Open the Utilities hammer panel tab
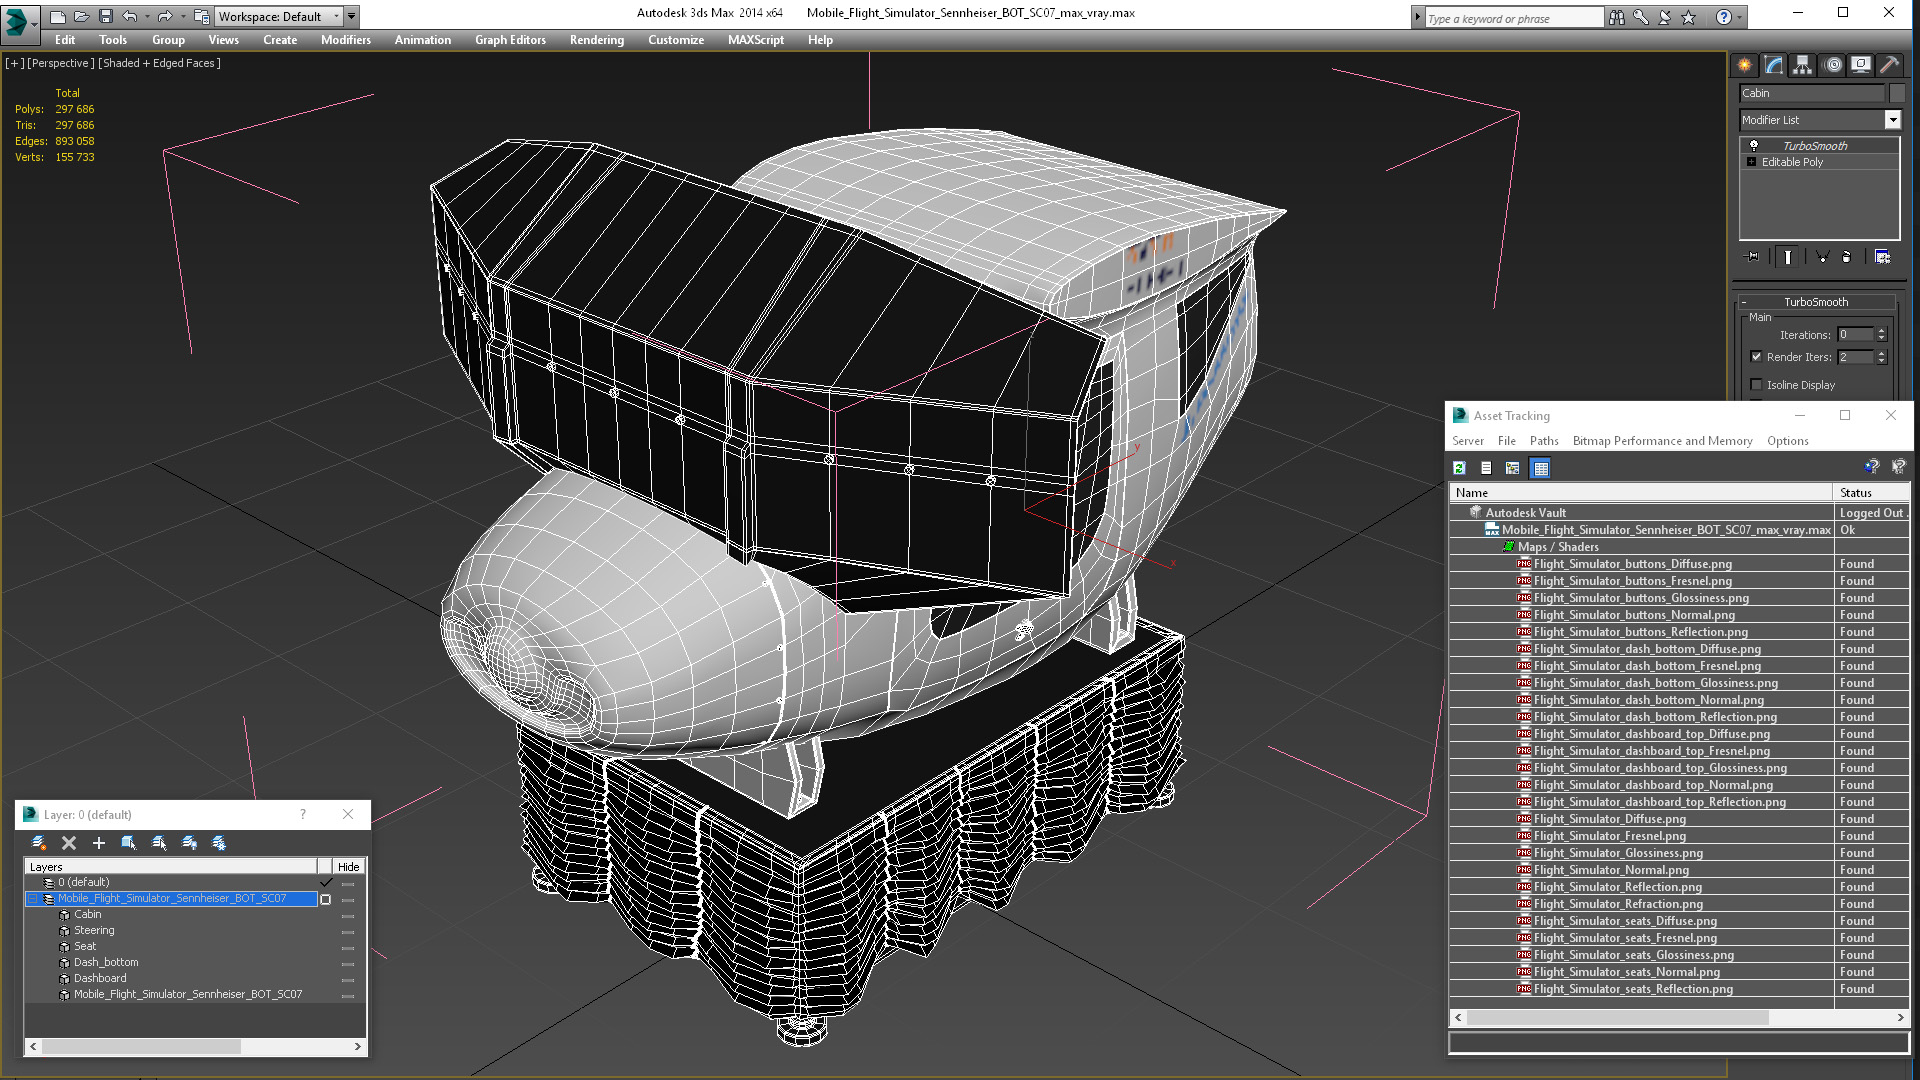 click(1889, 65)
